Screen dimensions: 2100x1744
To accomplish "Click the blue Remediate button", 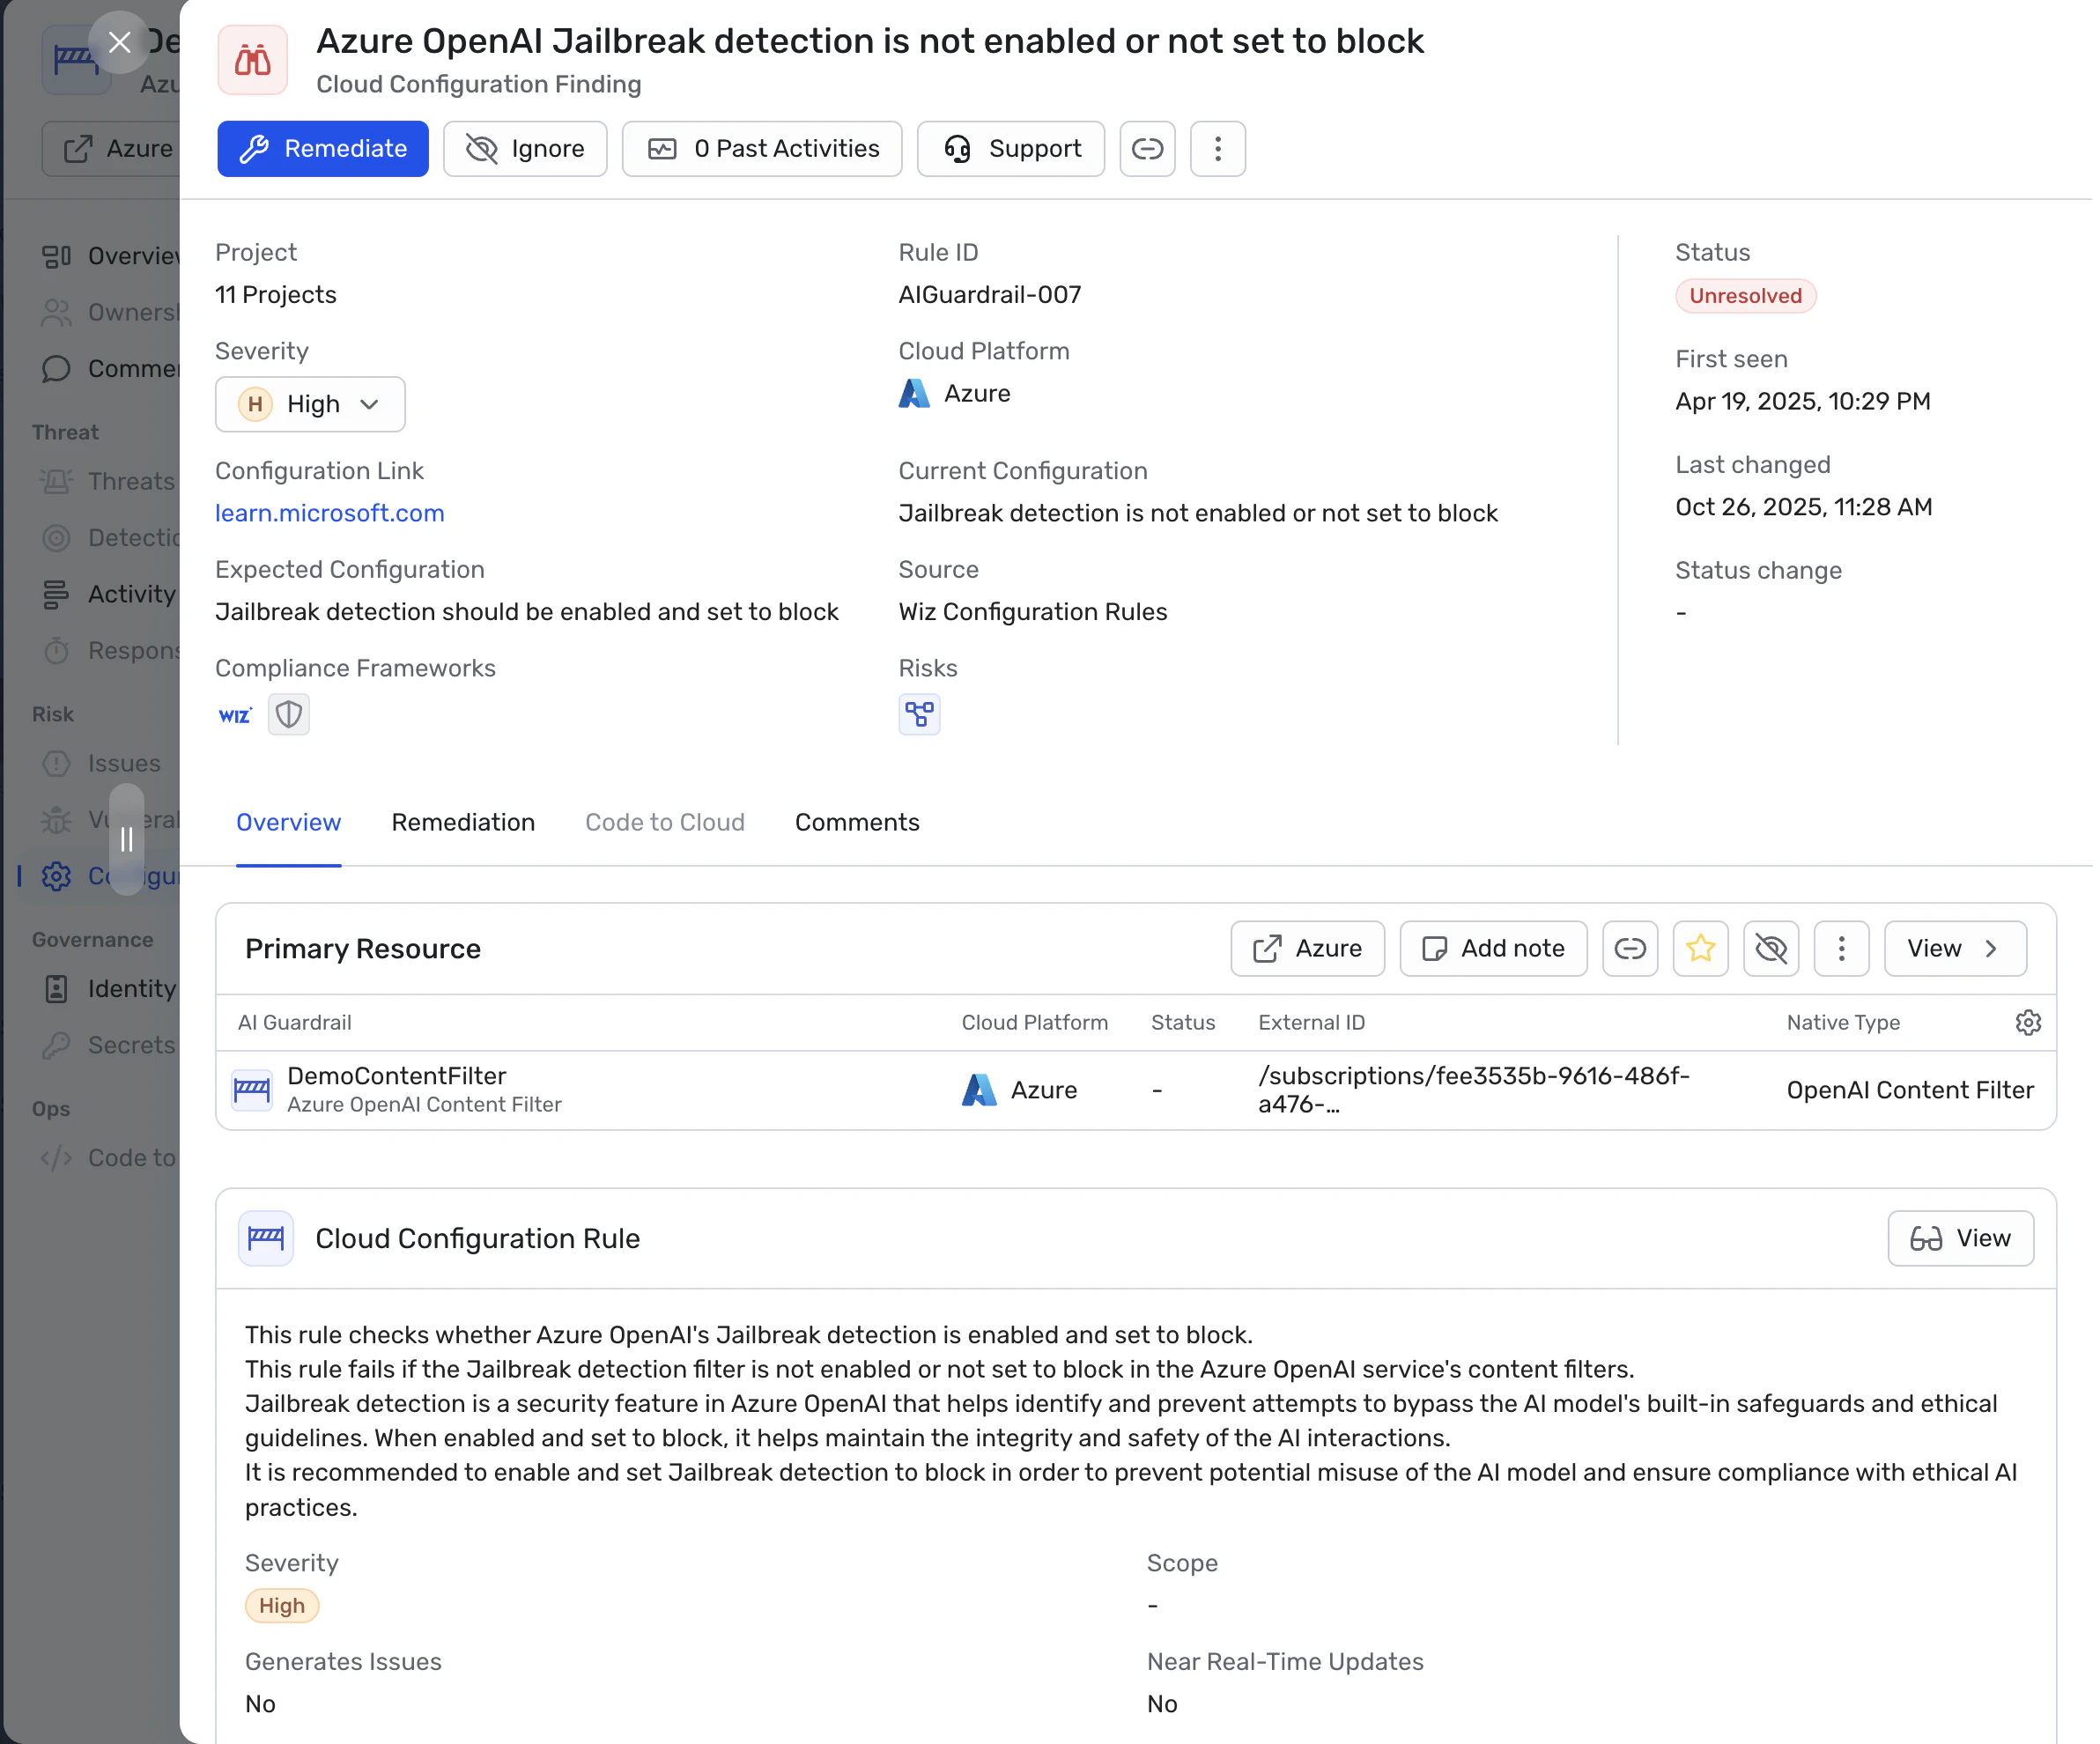I will [x=323, y=149].
